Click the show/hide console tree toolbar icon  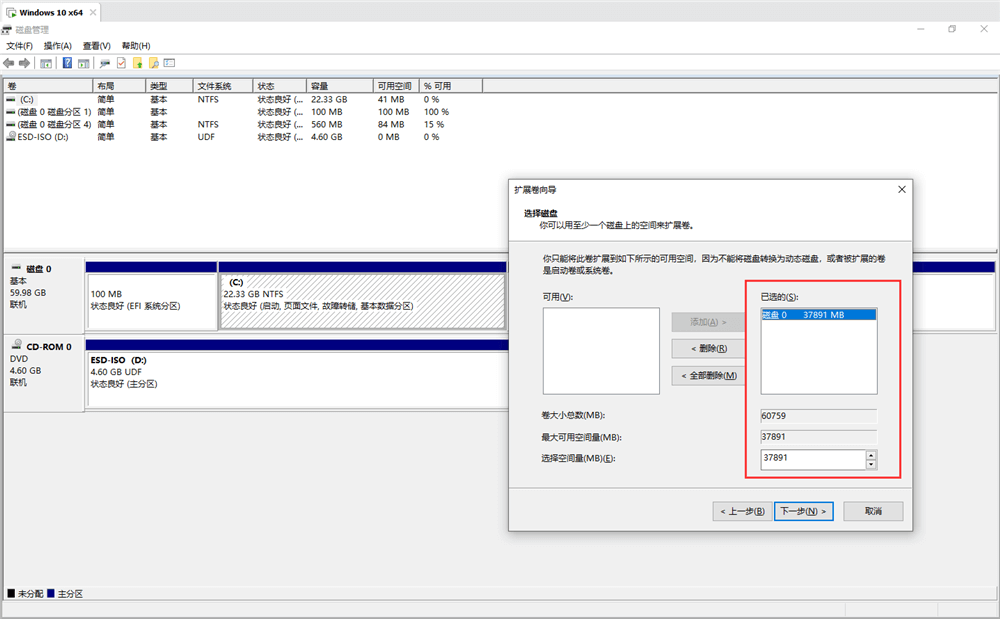click(x=46, y=63)
